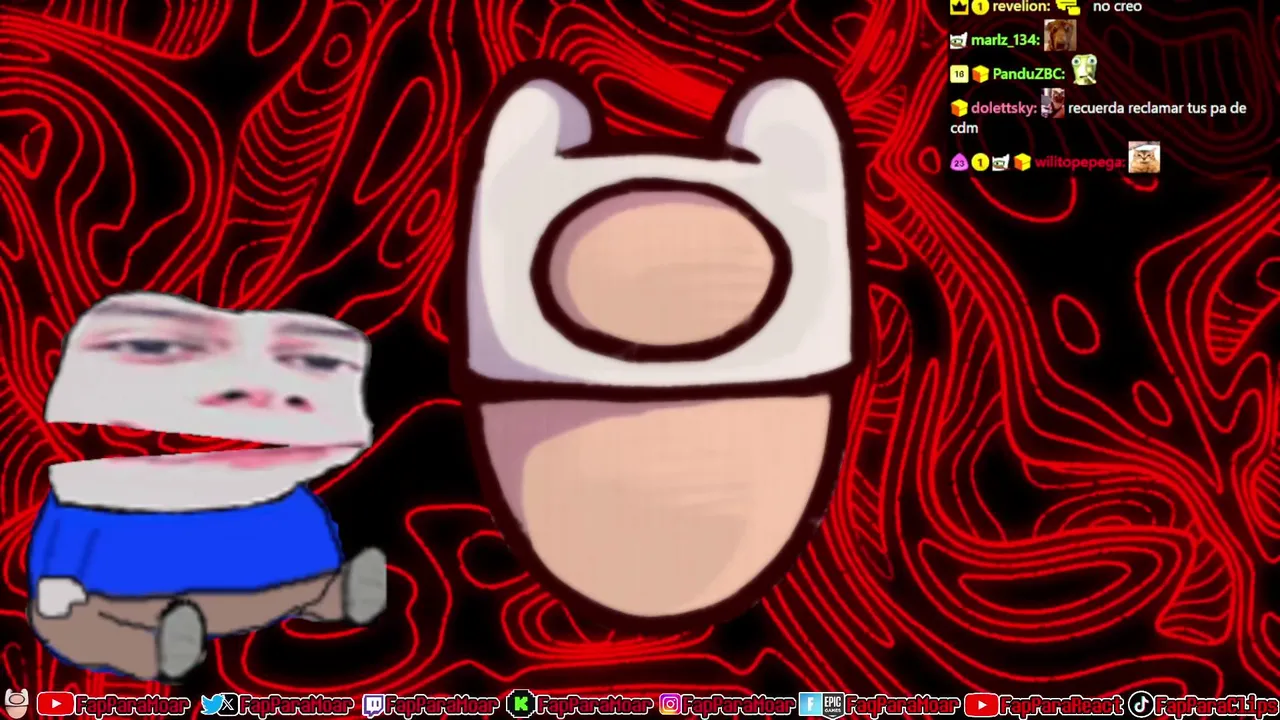The image size is (1280, 720).
Task: Click the blue Twitter bird icon
Action: click(211, 705)
